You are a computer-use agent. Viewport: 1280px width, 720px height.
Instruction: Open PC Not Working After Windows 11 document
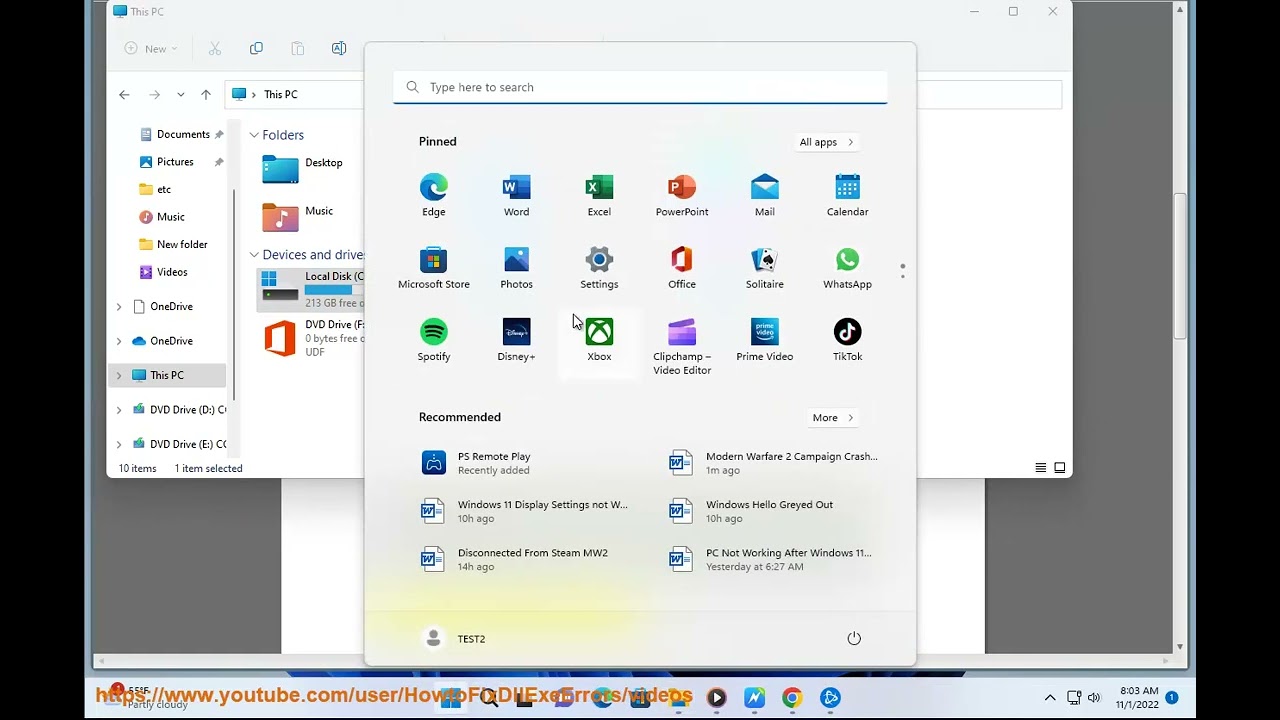[x=775, y=559]
